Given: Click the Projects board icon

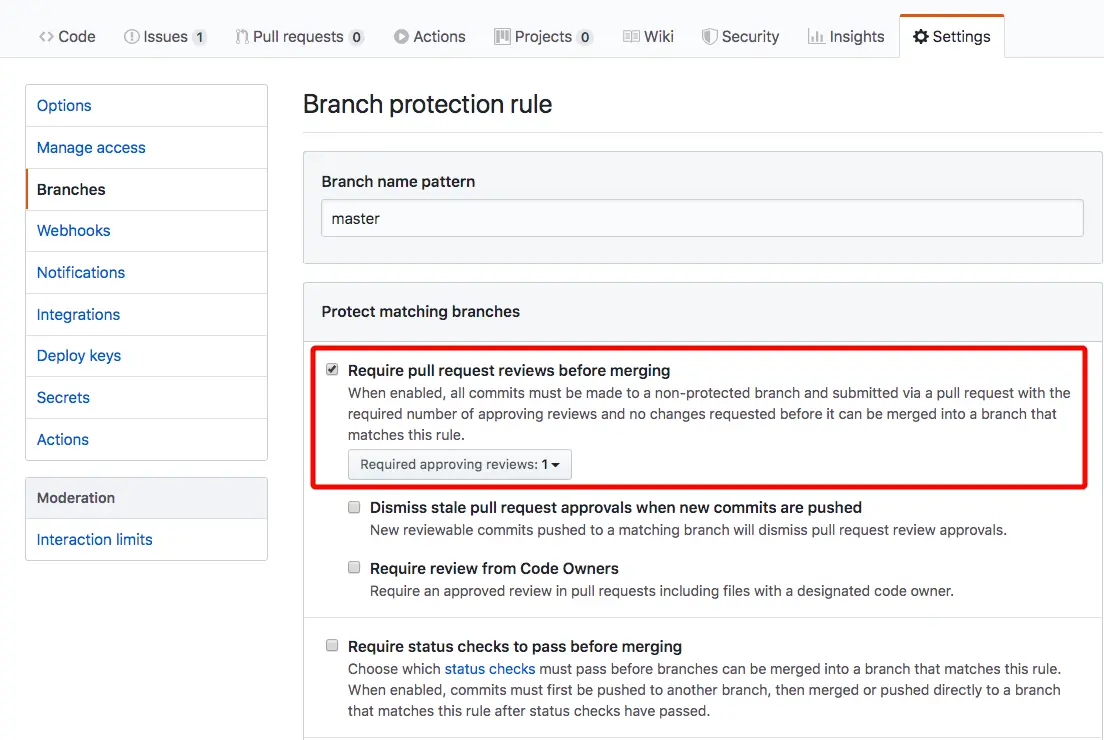Looking at the screenshot, I should click(x=502, y=37).
